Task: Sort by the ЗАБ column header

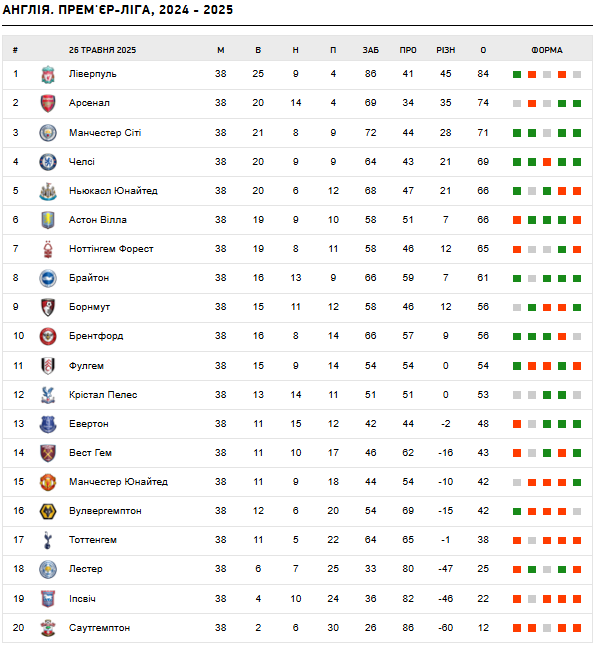Action: click(371, 50)
